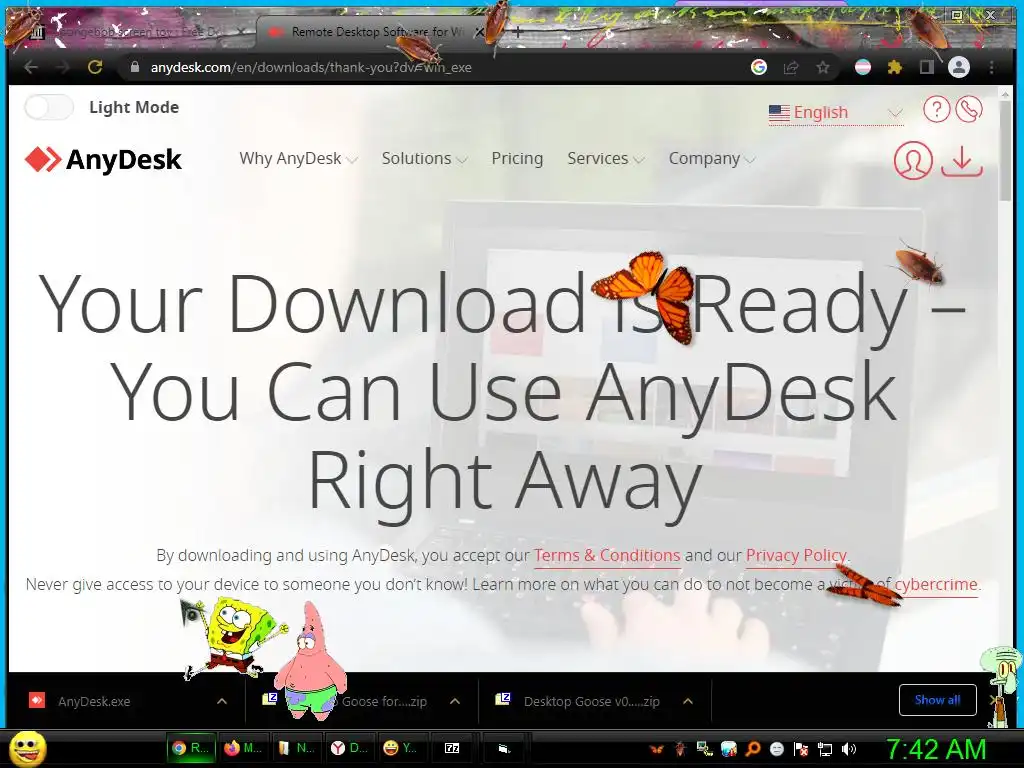Screen dimensions: 1024x768
Task: Click the address bar URL
Action: (x=311, y=67)
